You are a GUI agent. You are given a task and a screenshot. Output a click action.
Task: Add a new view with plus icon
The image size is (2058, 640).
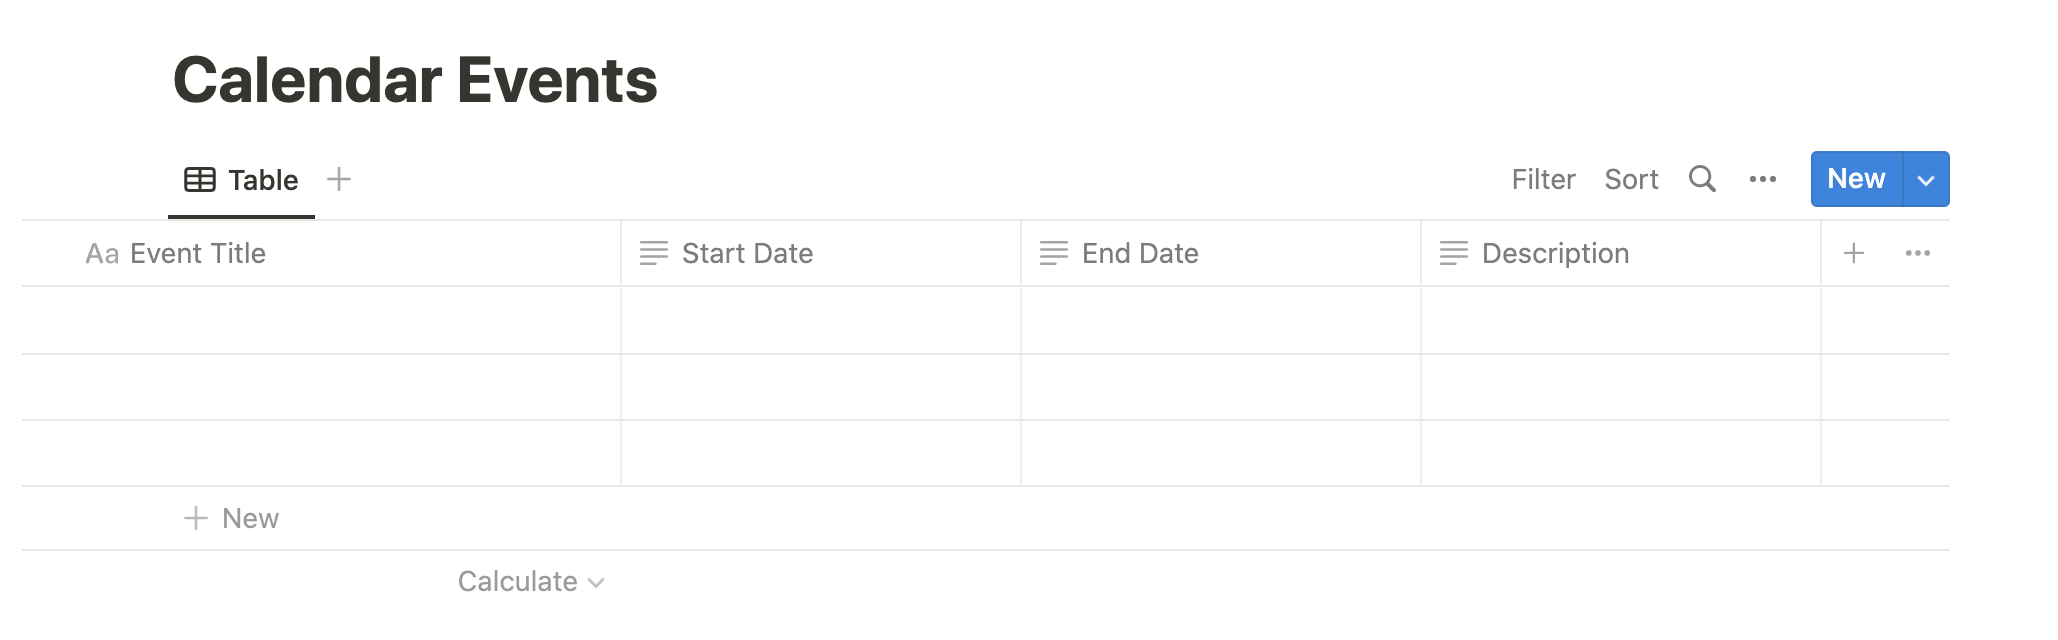(x=339, y=179)
